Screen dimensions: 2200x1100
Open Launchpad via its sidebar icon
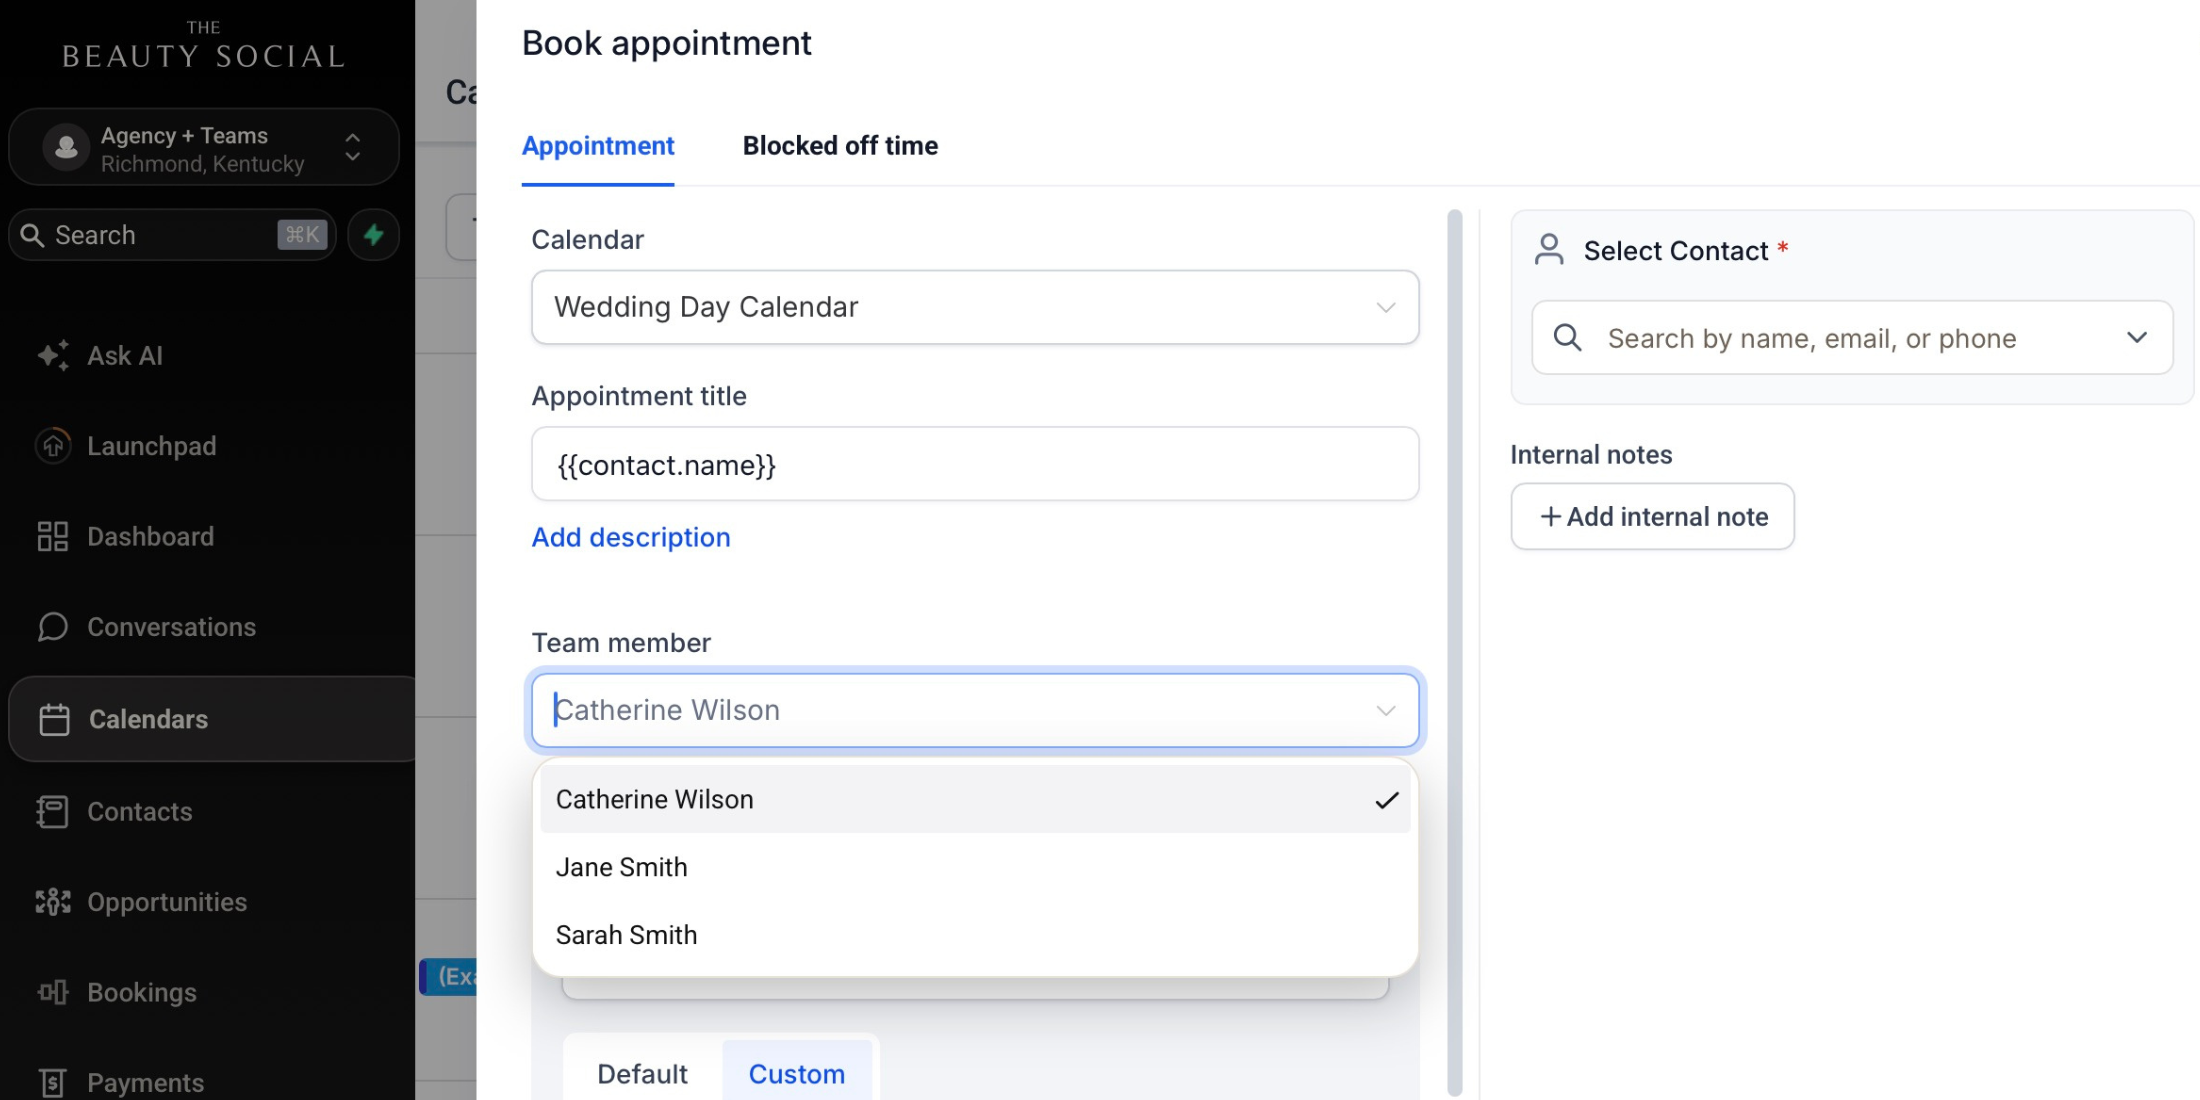click(x=53, y=446)
